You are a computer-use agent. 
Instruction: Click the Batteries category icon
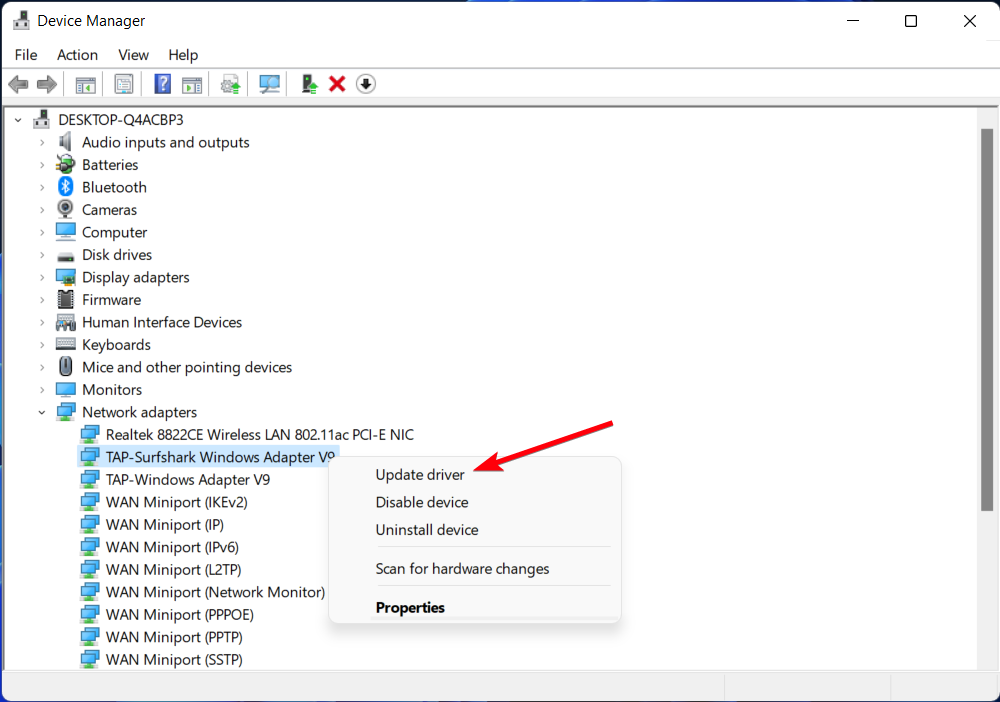point(65,165)
